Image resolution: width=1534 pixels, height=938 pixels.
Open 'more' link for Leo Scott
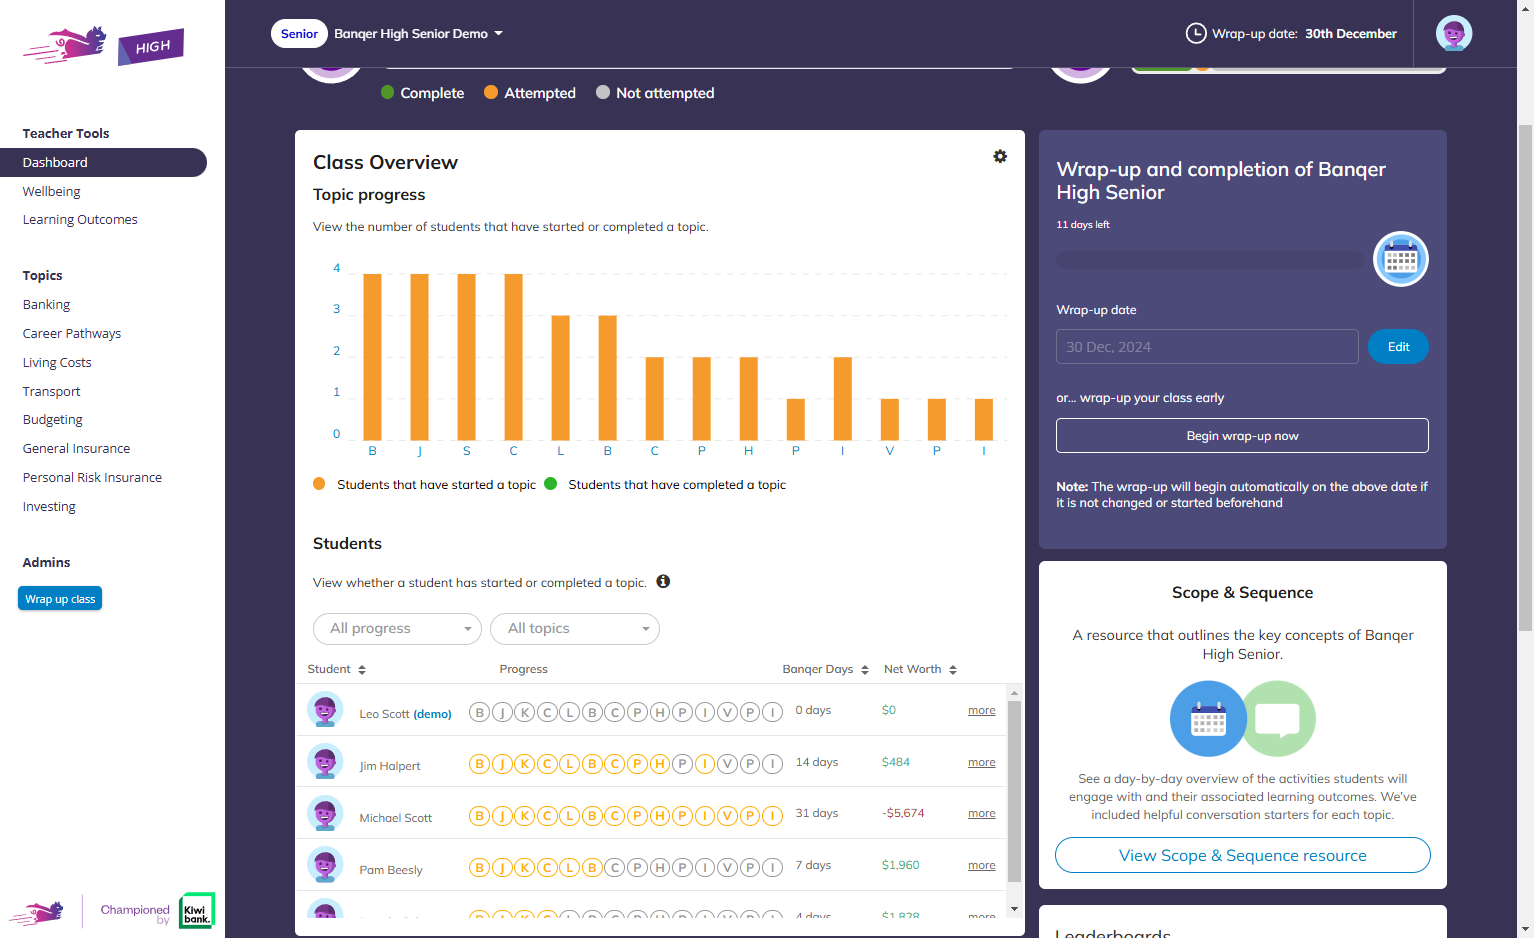[981, 710]
